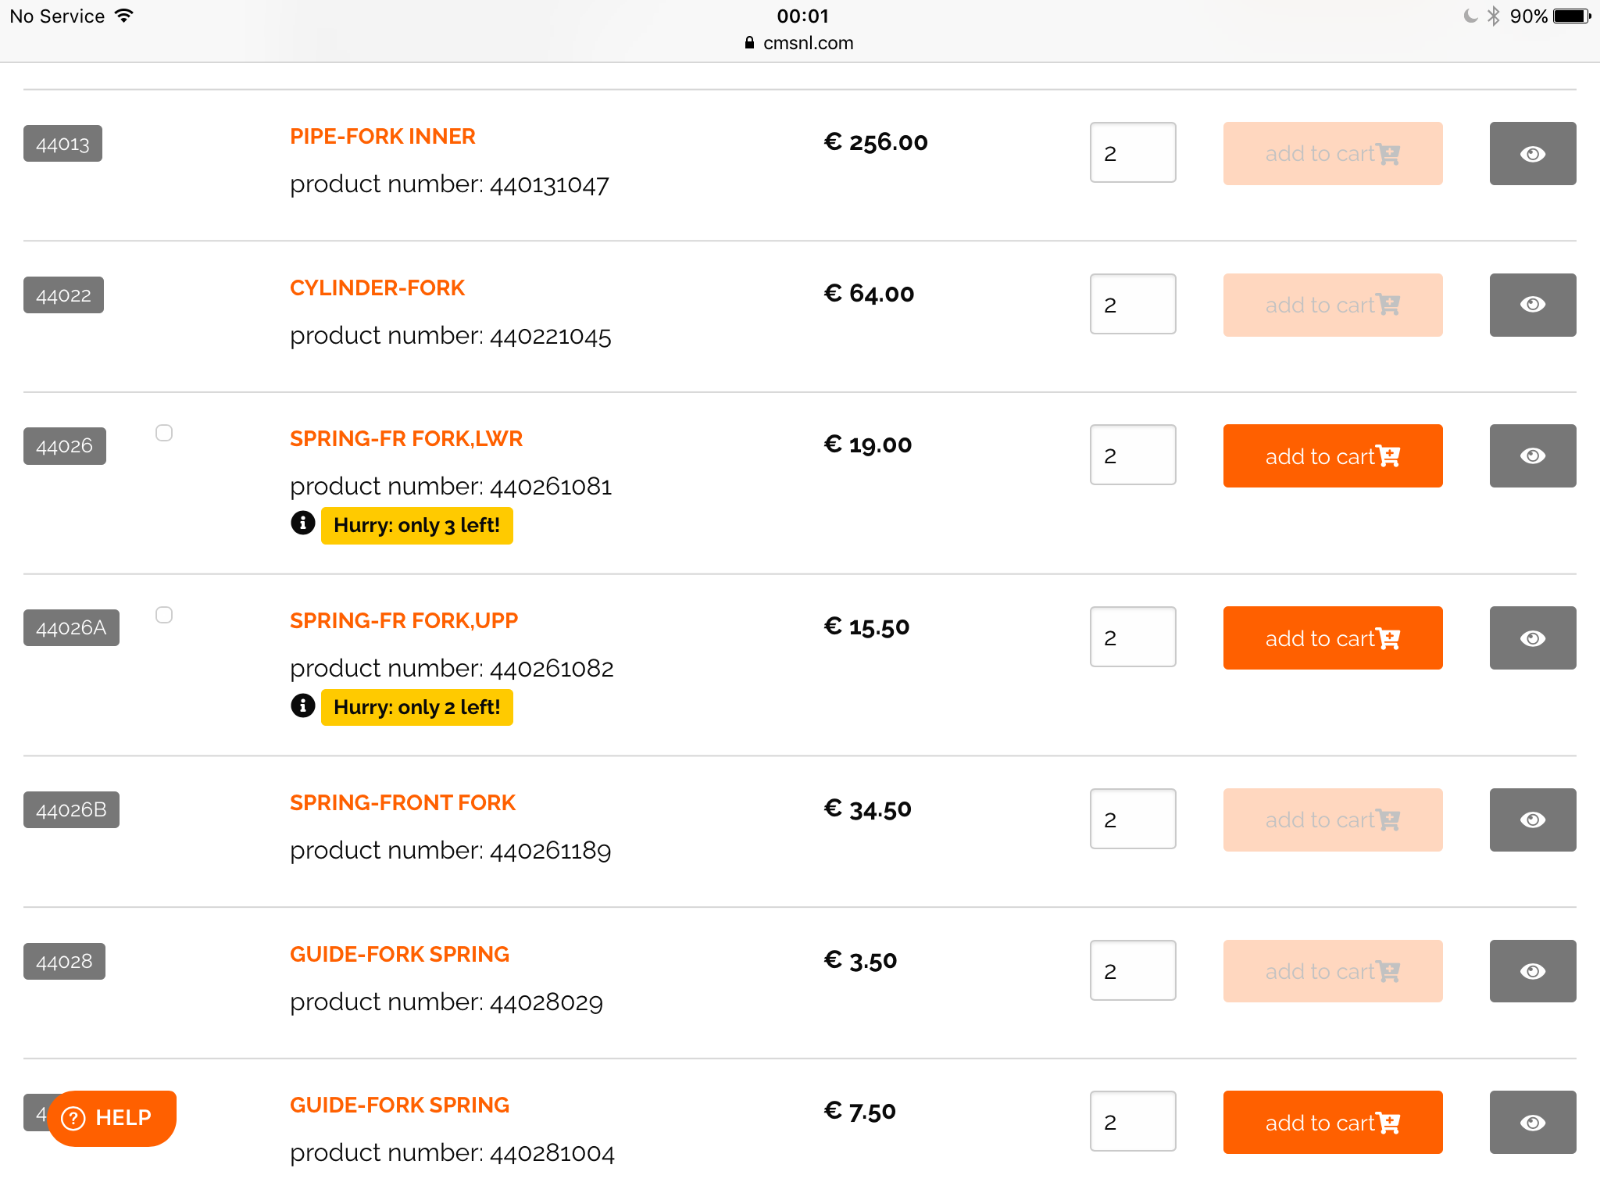Click quantity field for PIPE-FORK INNER

point(1132,153)
